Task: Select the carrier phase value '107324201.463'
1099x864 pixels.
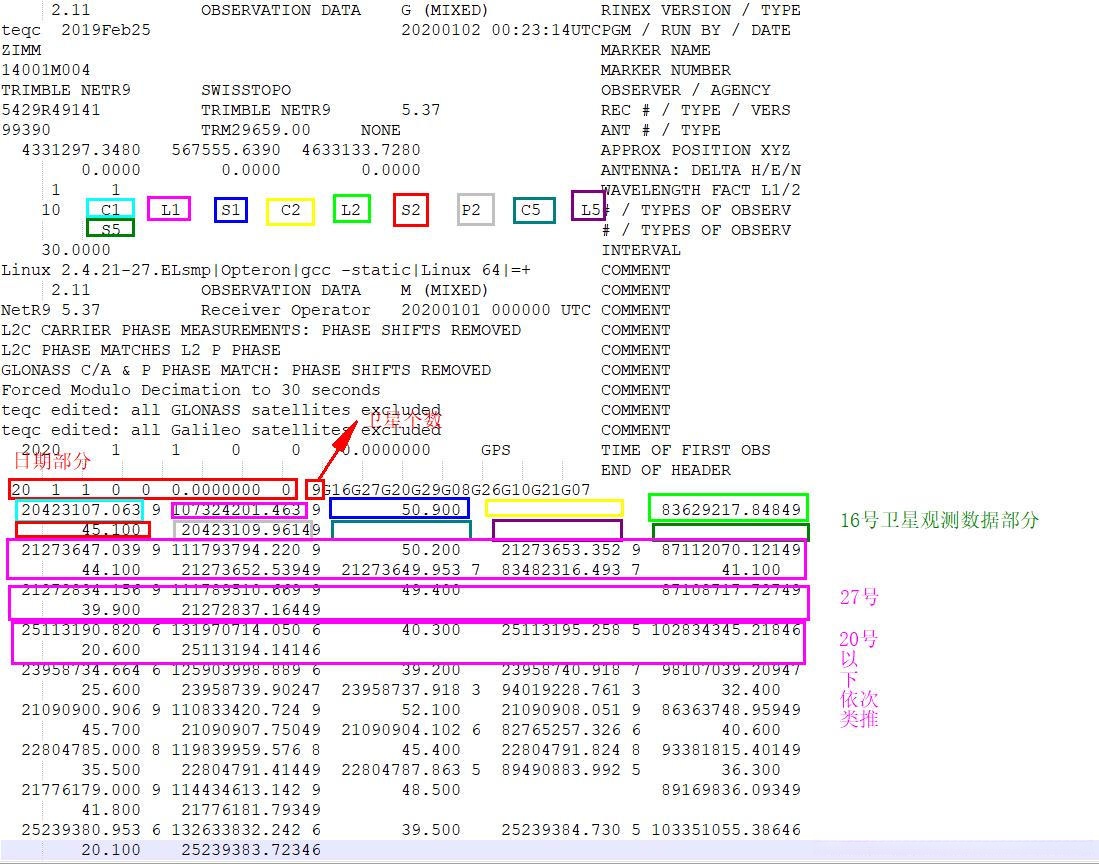Action: [x=236, y=509]
